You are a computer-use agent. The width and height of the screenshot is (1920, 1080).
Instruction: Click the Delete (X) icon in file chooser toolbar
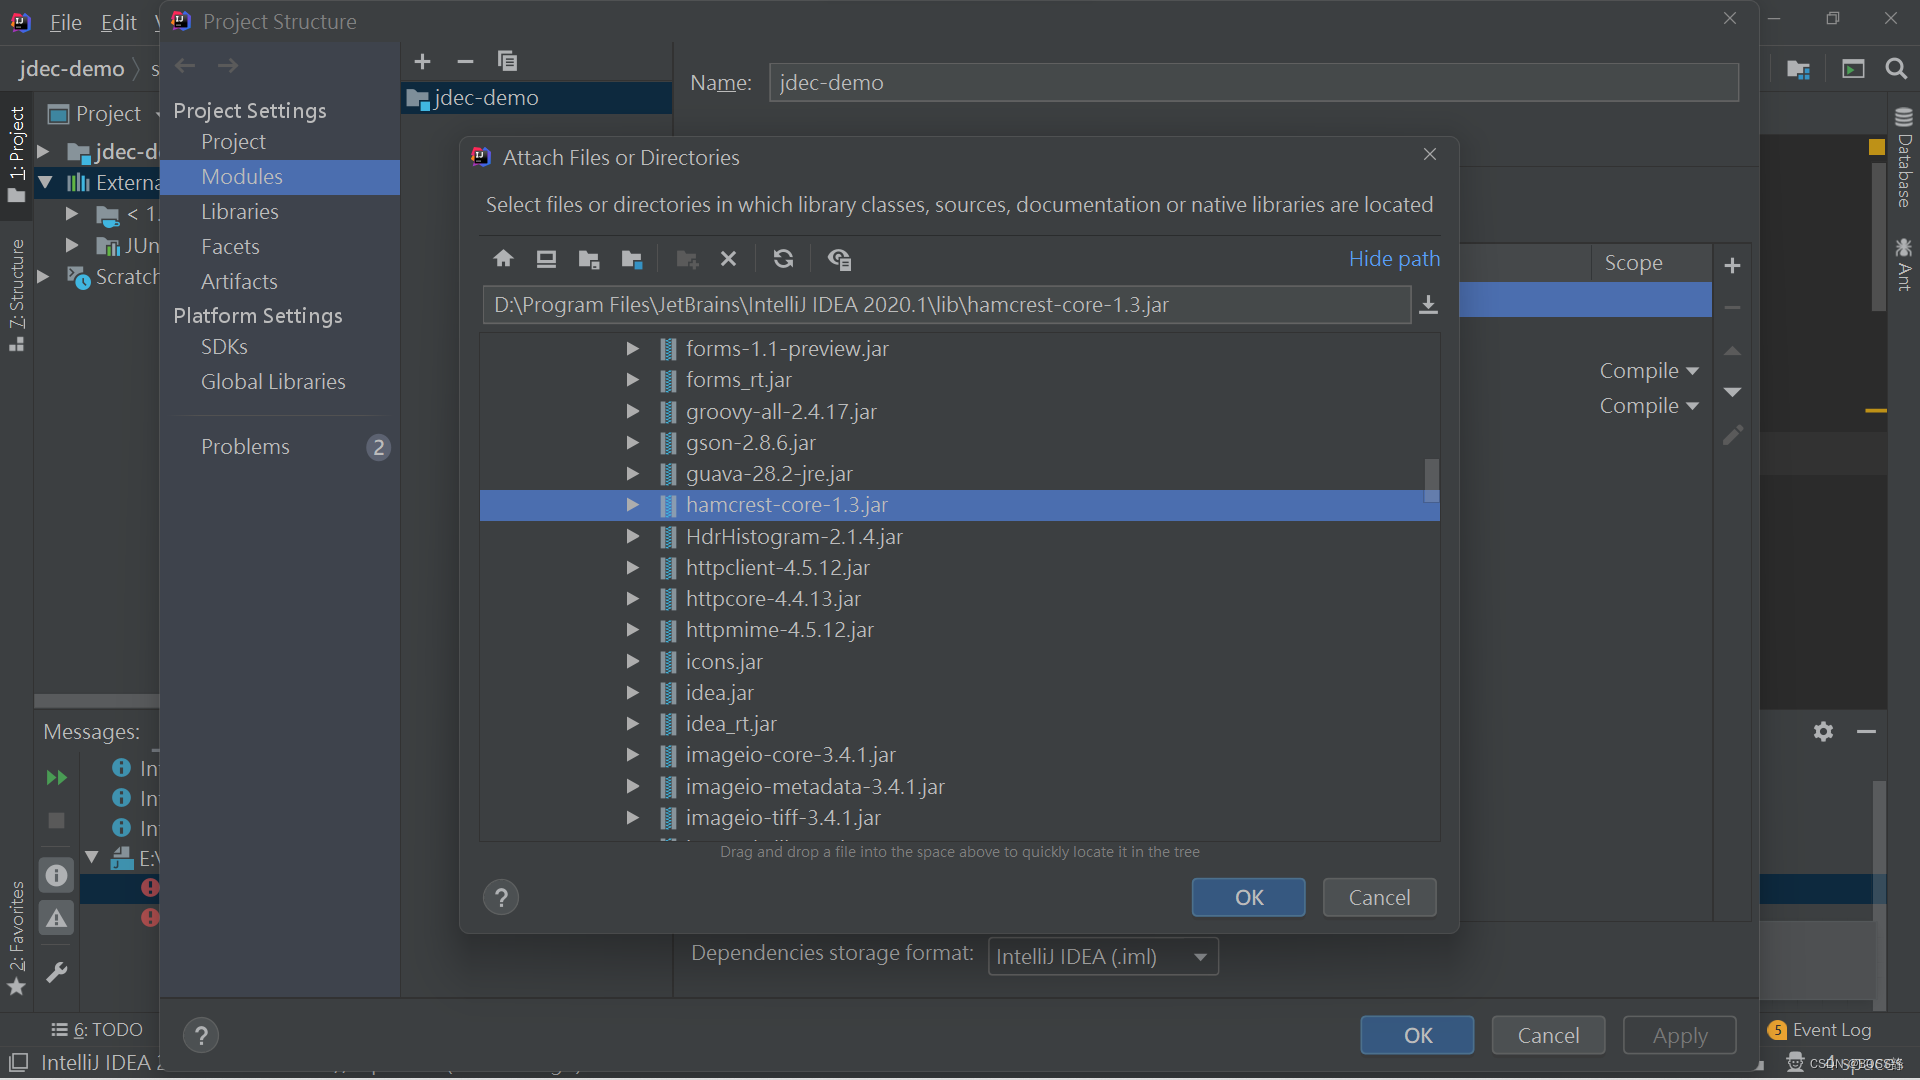point(728,259)
